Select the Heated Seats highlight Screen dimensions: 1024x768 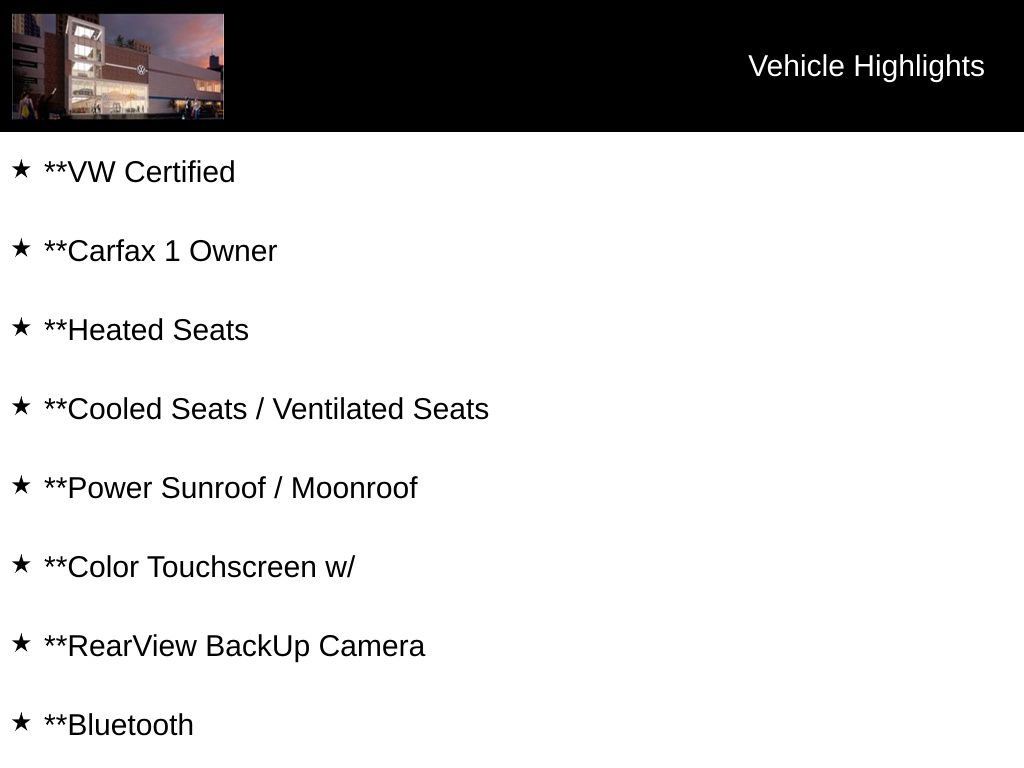point(146,330)
